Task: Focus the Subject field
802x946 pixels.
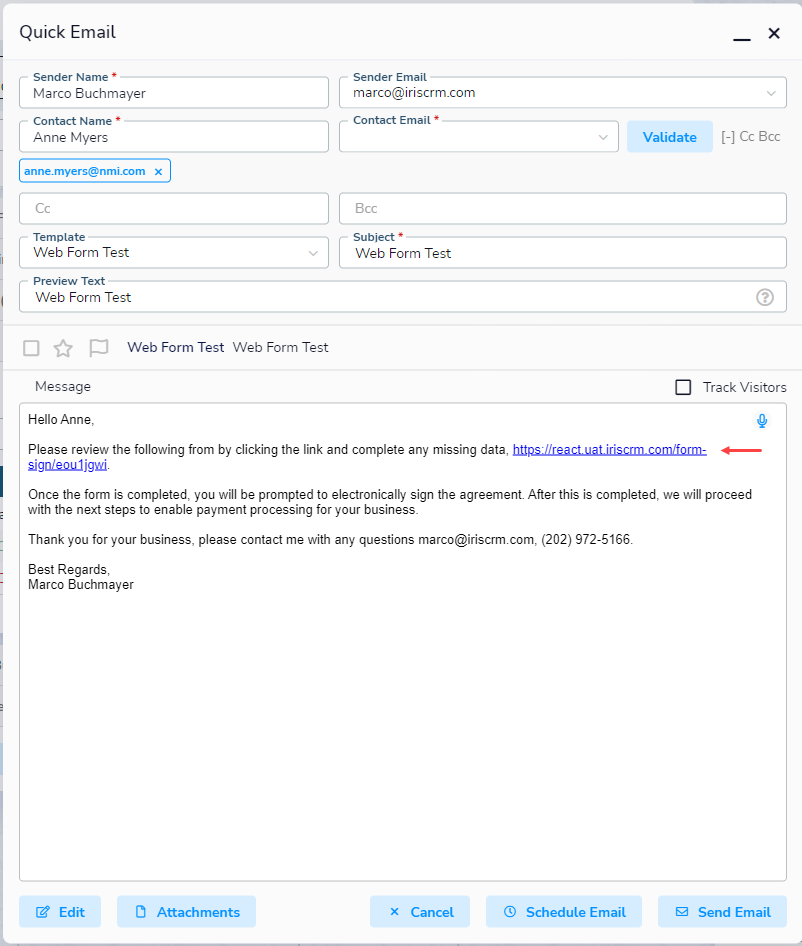Action: point(563,253)
